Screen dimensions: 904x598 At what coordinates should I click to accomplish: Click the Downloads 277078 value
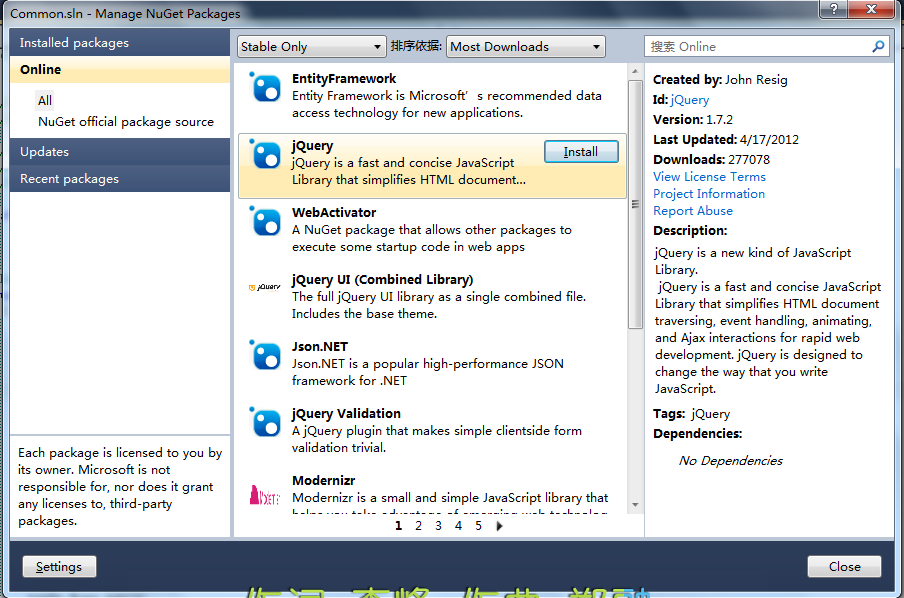pyautogui.click(x=749, y=160)
